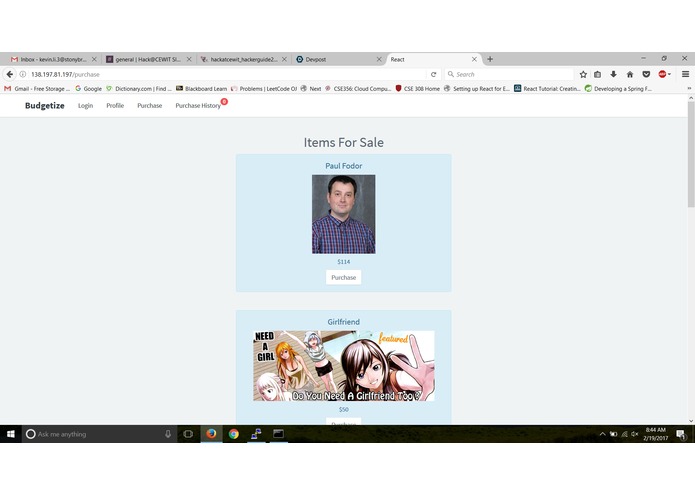Open the terminal window taskbar icon
This screenshot has height=494, width=695.
pos(278,434)
